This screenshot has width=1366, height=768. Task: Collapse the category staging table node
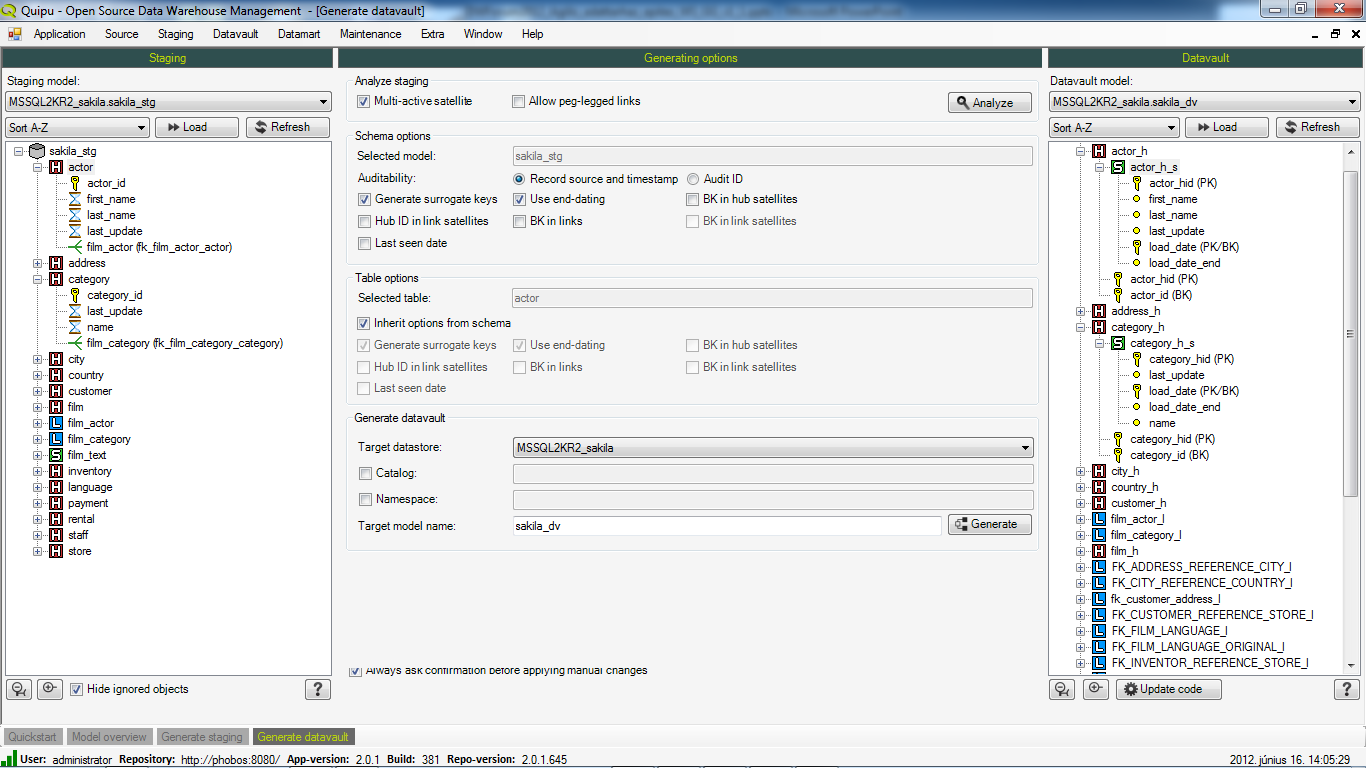37,279
